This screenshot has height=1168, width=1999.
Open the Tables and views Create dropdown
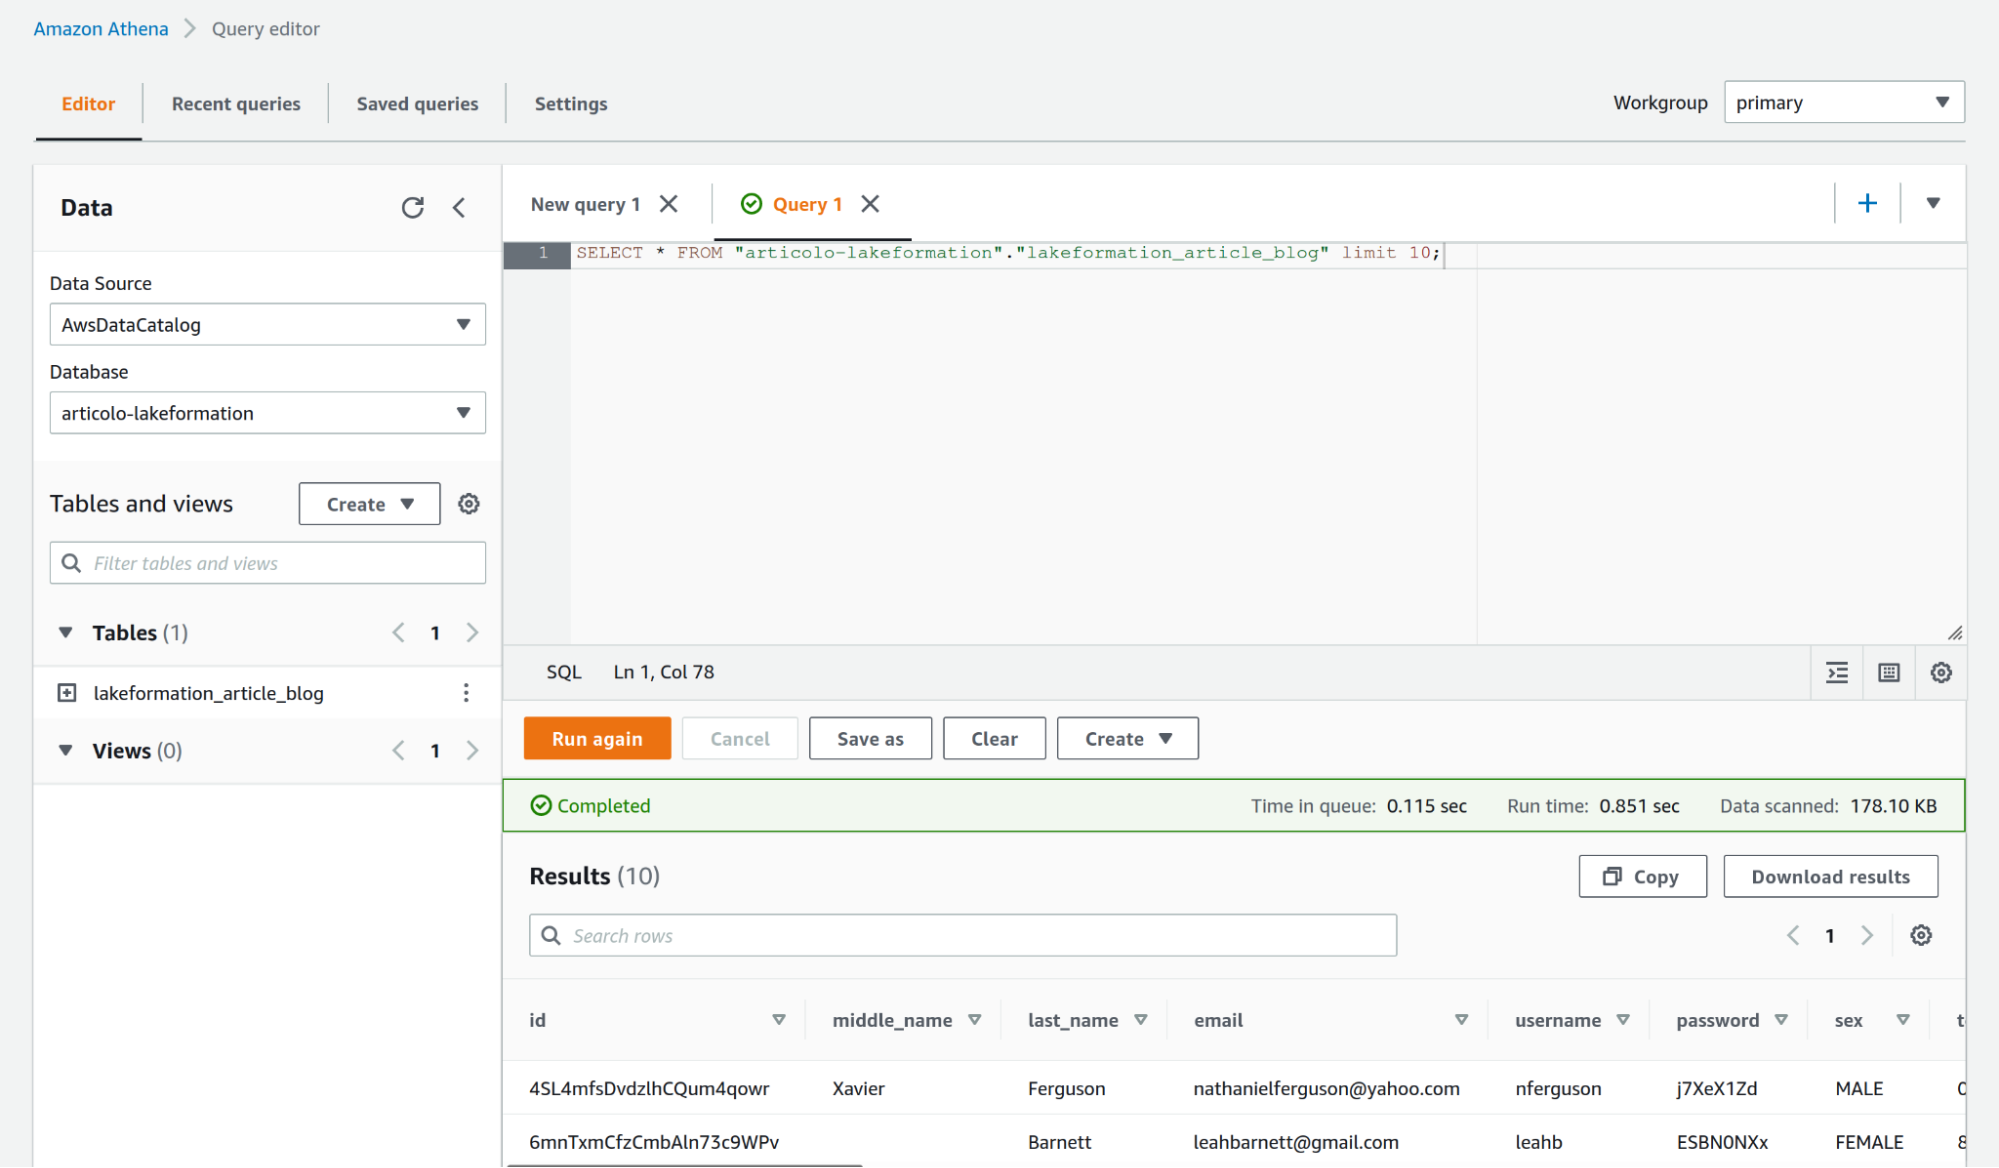pos(369,504)
